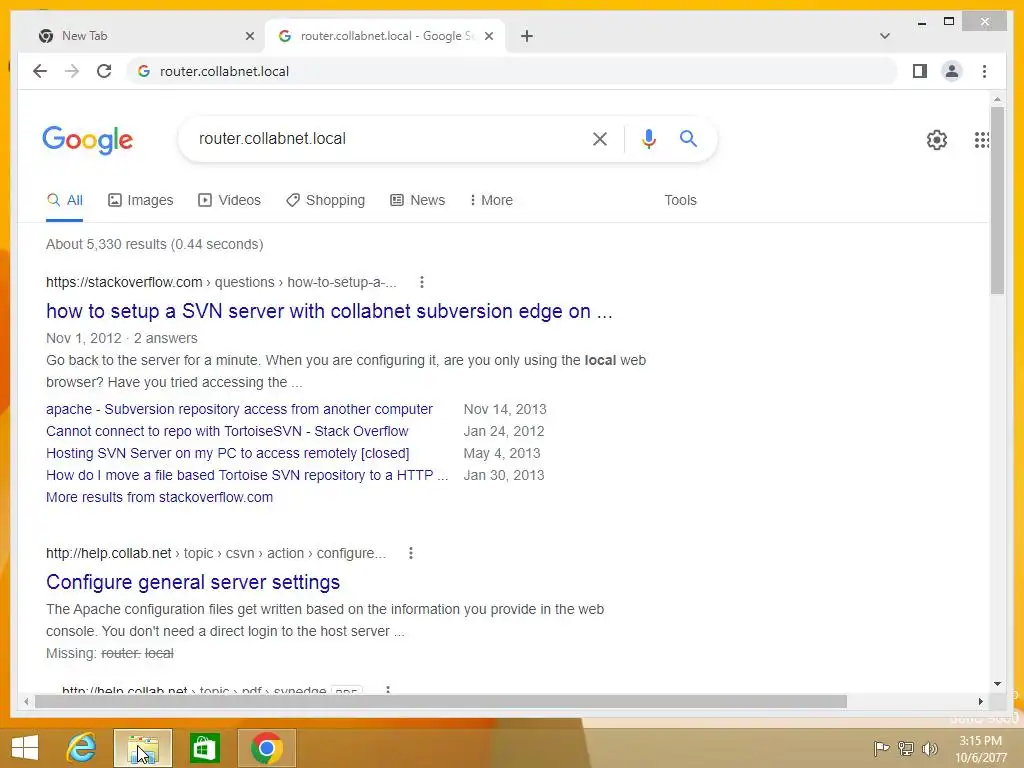
Task: Click About 5,330 results text
Action: pyautogui.click(x=154, y=244)
